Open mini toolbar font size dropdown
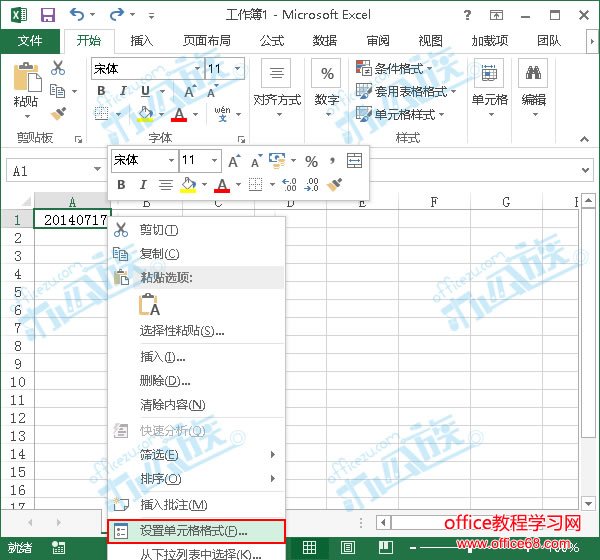The width and height of the screenshot is (600, 560). [215, 160]
